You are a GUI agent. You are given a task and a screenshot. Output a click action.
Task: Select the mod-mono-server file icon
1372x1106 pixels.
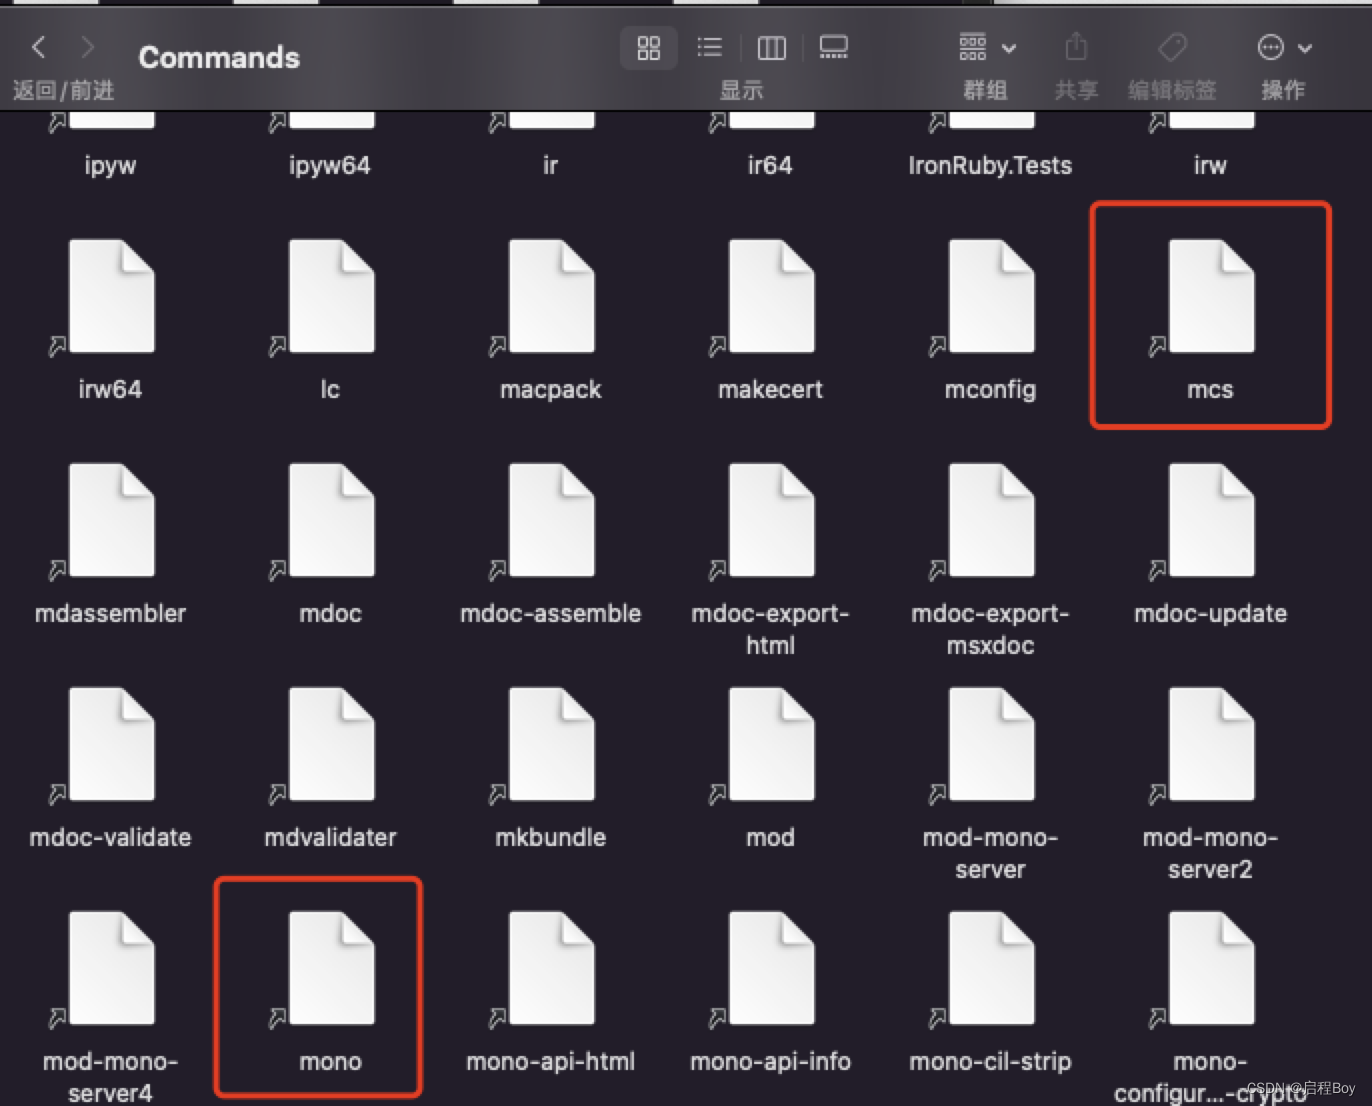(991, 744)
